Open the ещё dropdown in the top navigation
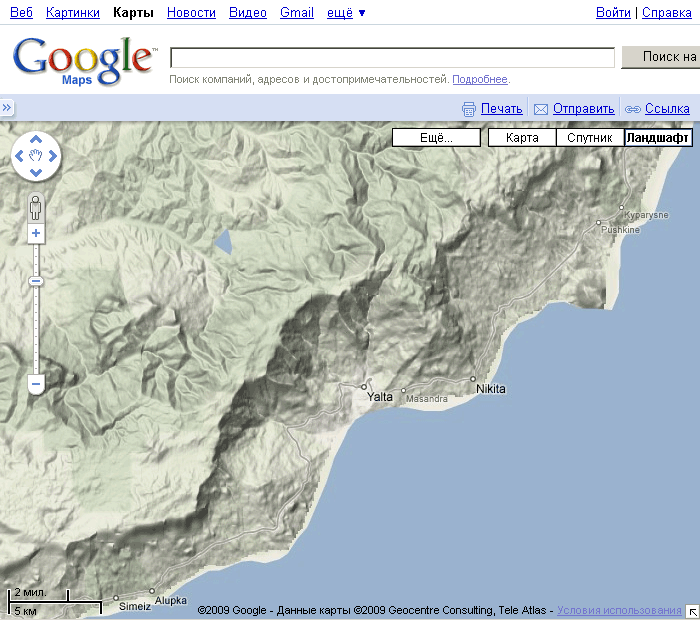The height and width of the screenshot is (620, 700). [346, 13]
